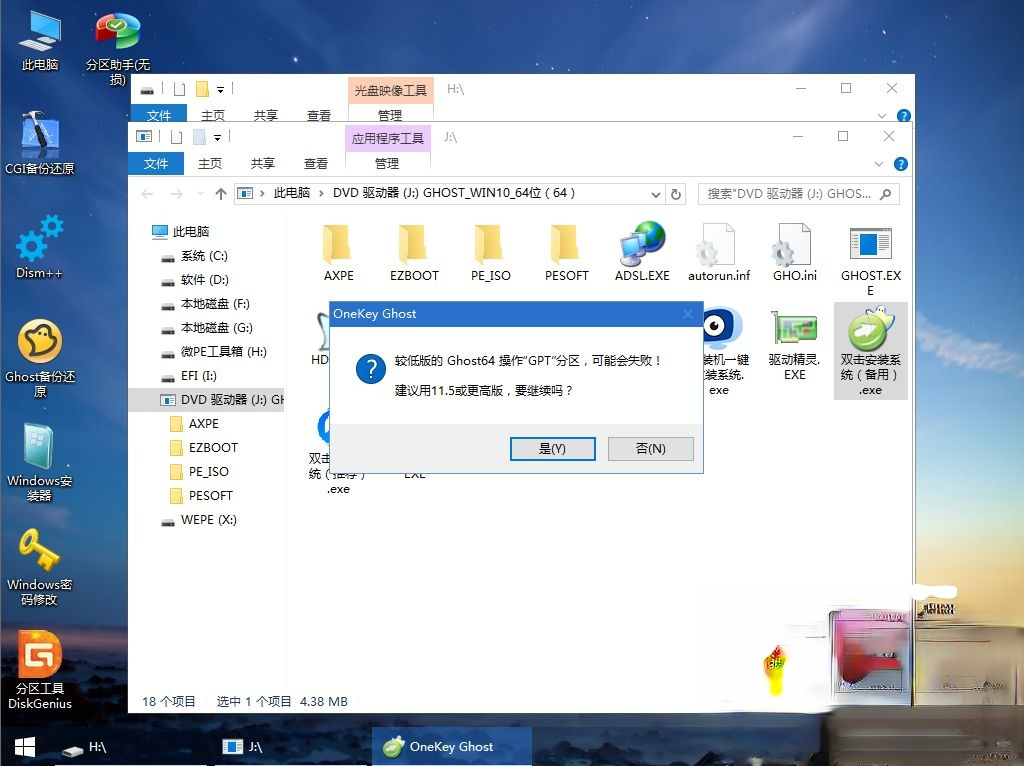This screenshot has width=1024, height=766.
Task: Expand the ribbon in J:\ window
Action: [879, 164]
